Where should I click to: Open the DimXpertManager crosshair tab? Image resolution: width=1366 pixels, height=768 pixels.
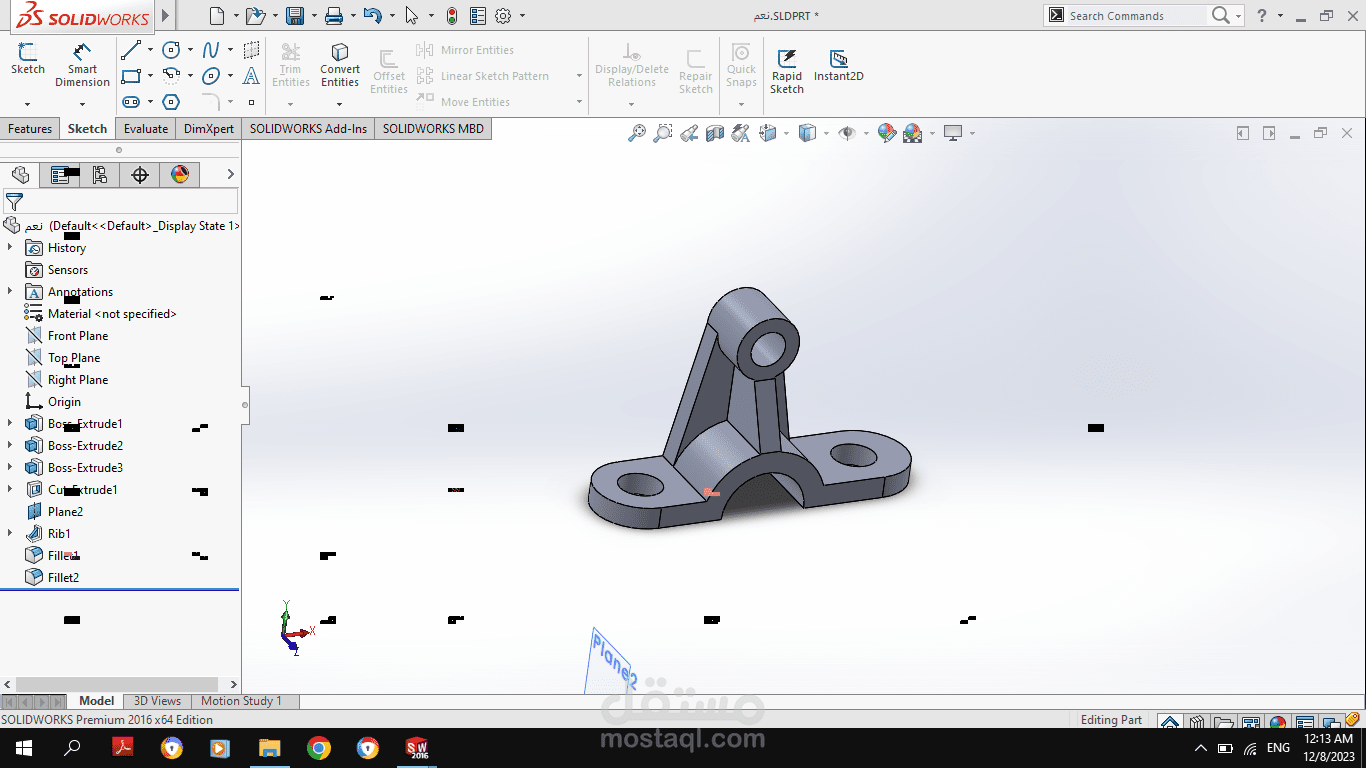pyautogui.click(x=140, y=175)
